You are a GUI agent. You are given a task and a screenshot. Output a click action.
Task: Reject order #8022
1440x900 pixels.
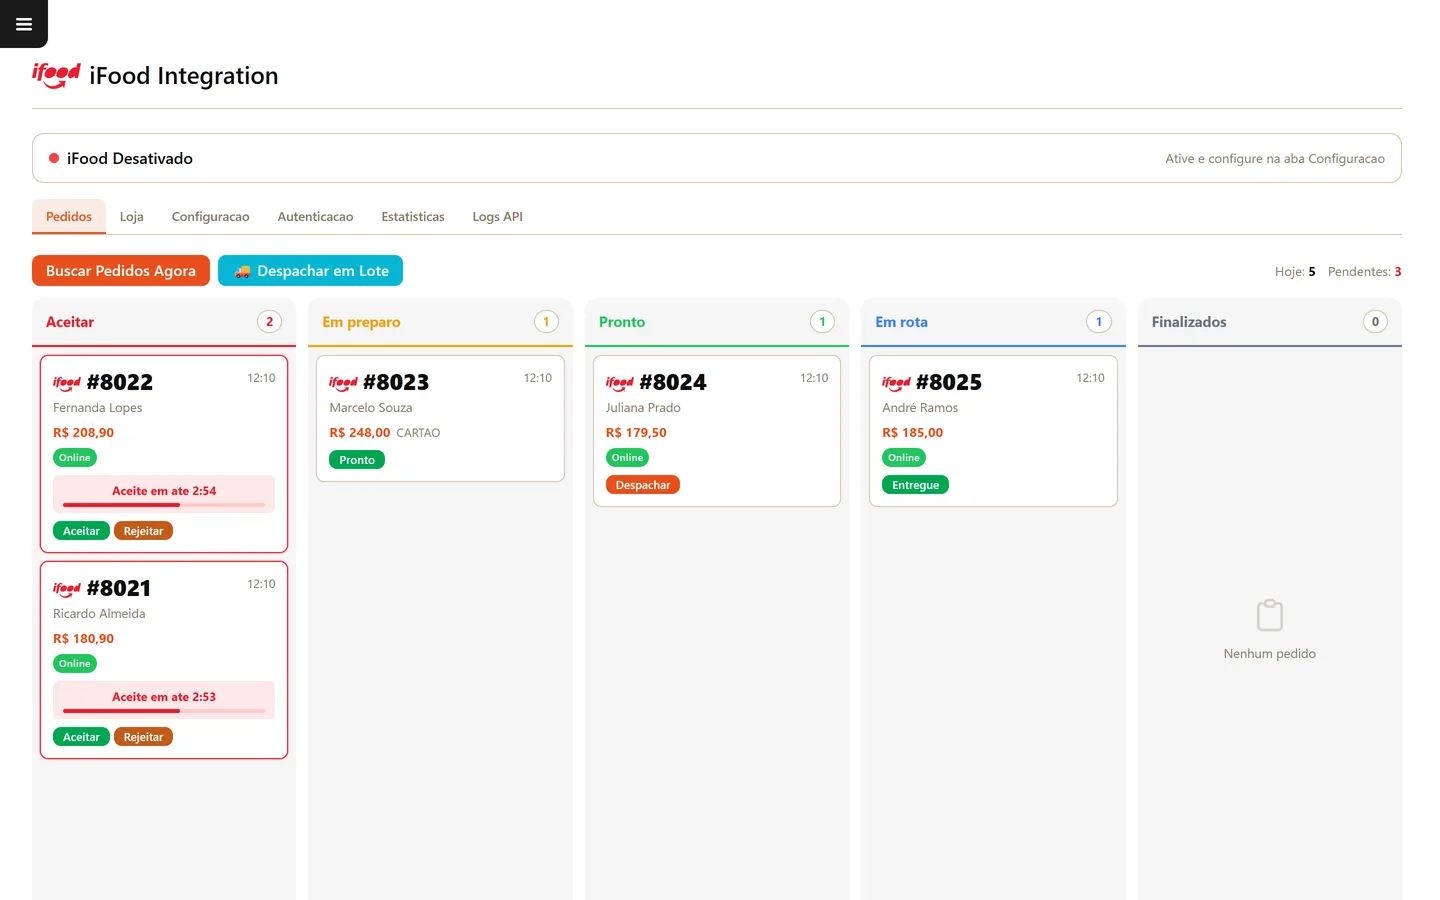[143, 531]
